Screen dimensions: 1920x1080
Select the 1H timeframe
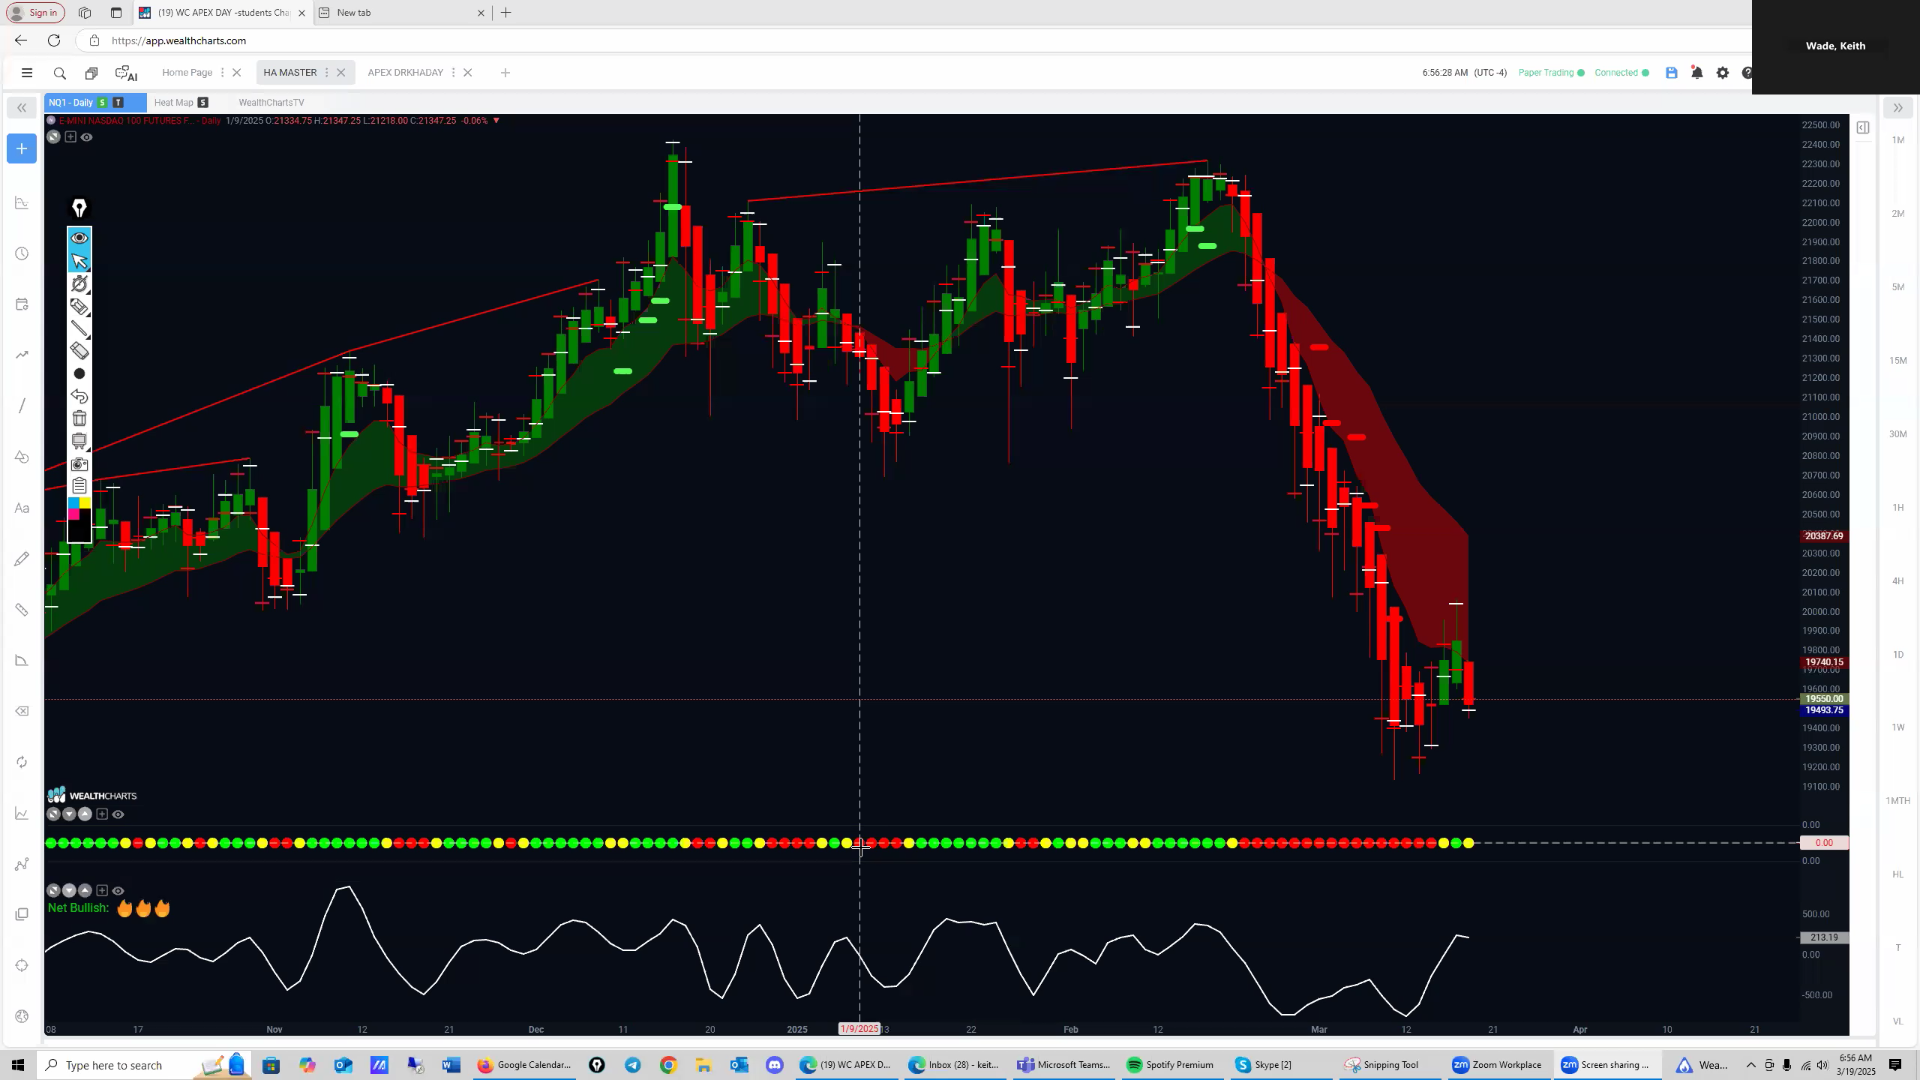(x=1898, y=508)
